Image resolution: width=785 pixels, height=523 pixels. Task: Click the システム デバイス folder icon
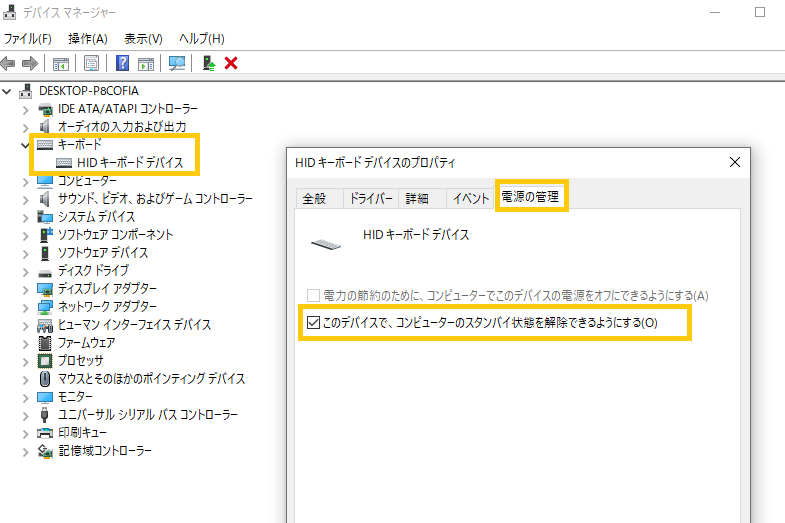[x=45, y=217]
